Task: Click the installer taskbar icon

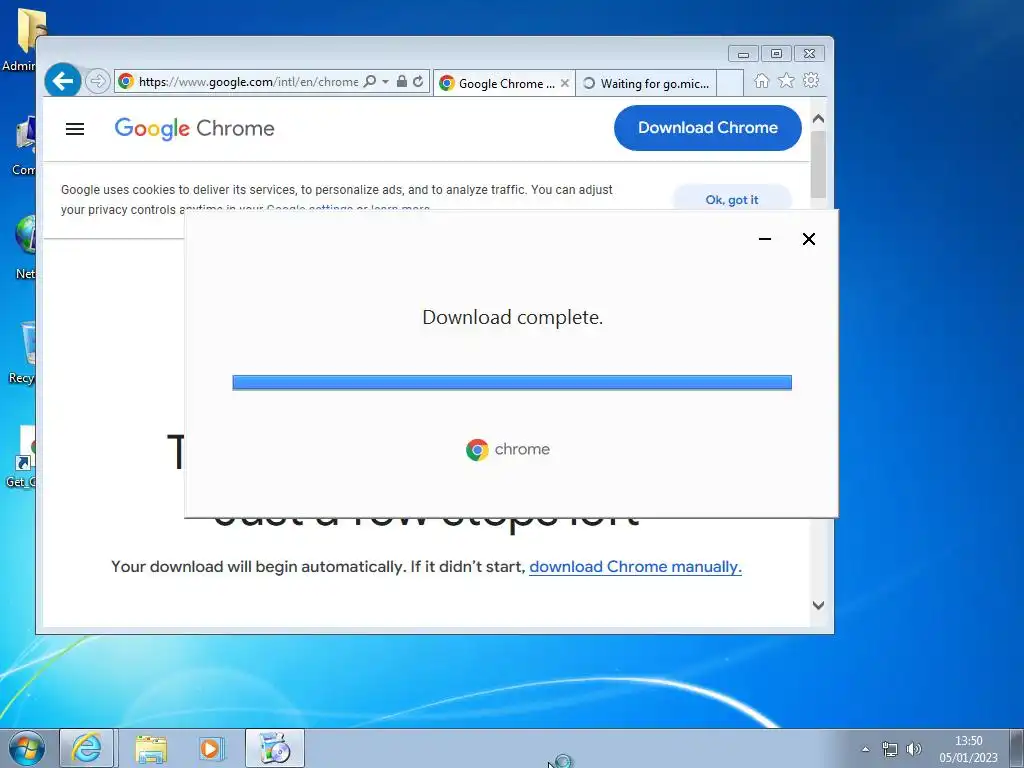Action: tap(275, 748)
